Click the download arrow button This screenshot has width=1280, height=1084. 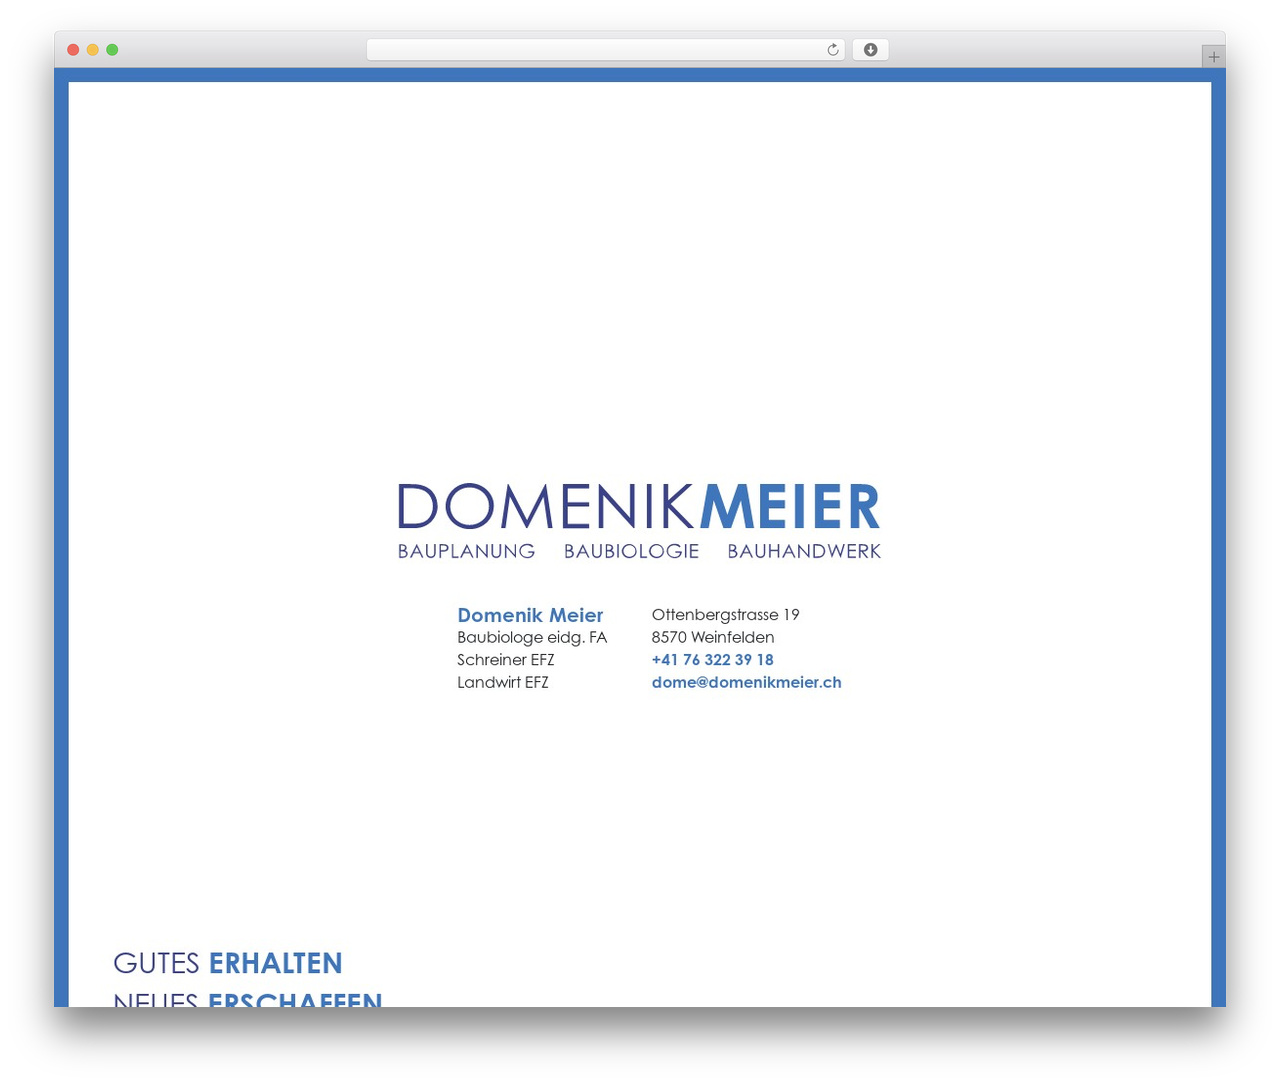click(x=870, y=50)
